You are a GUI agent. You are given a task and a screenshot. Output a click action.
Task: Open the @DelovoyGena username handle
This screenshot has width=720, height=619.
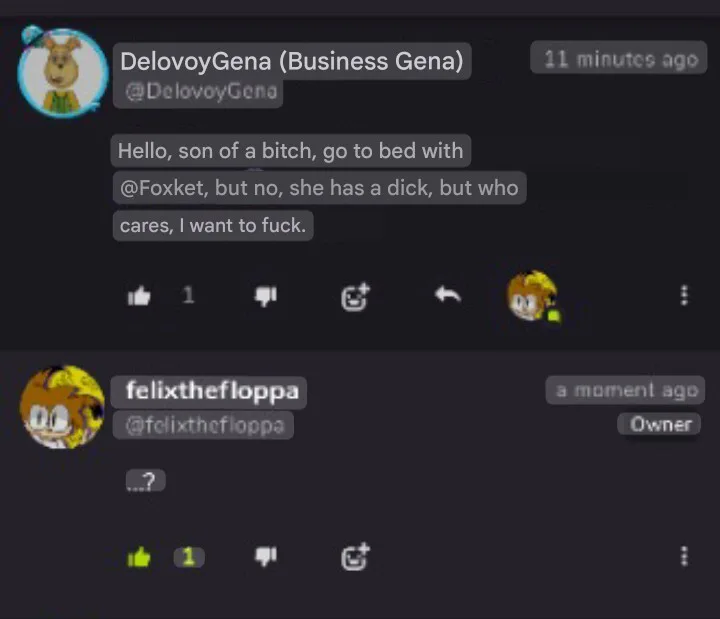202,91
